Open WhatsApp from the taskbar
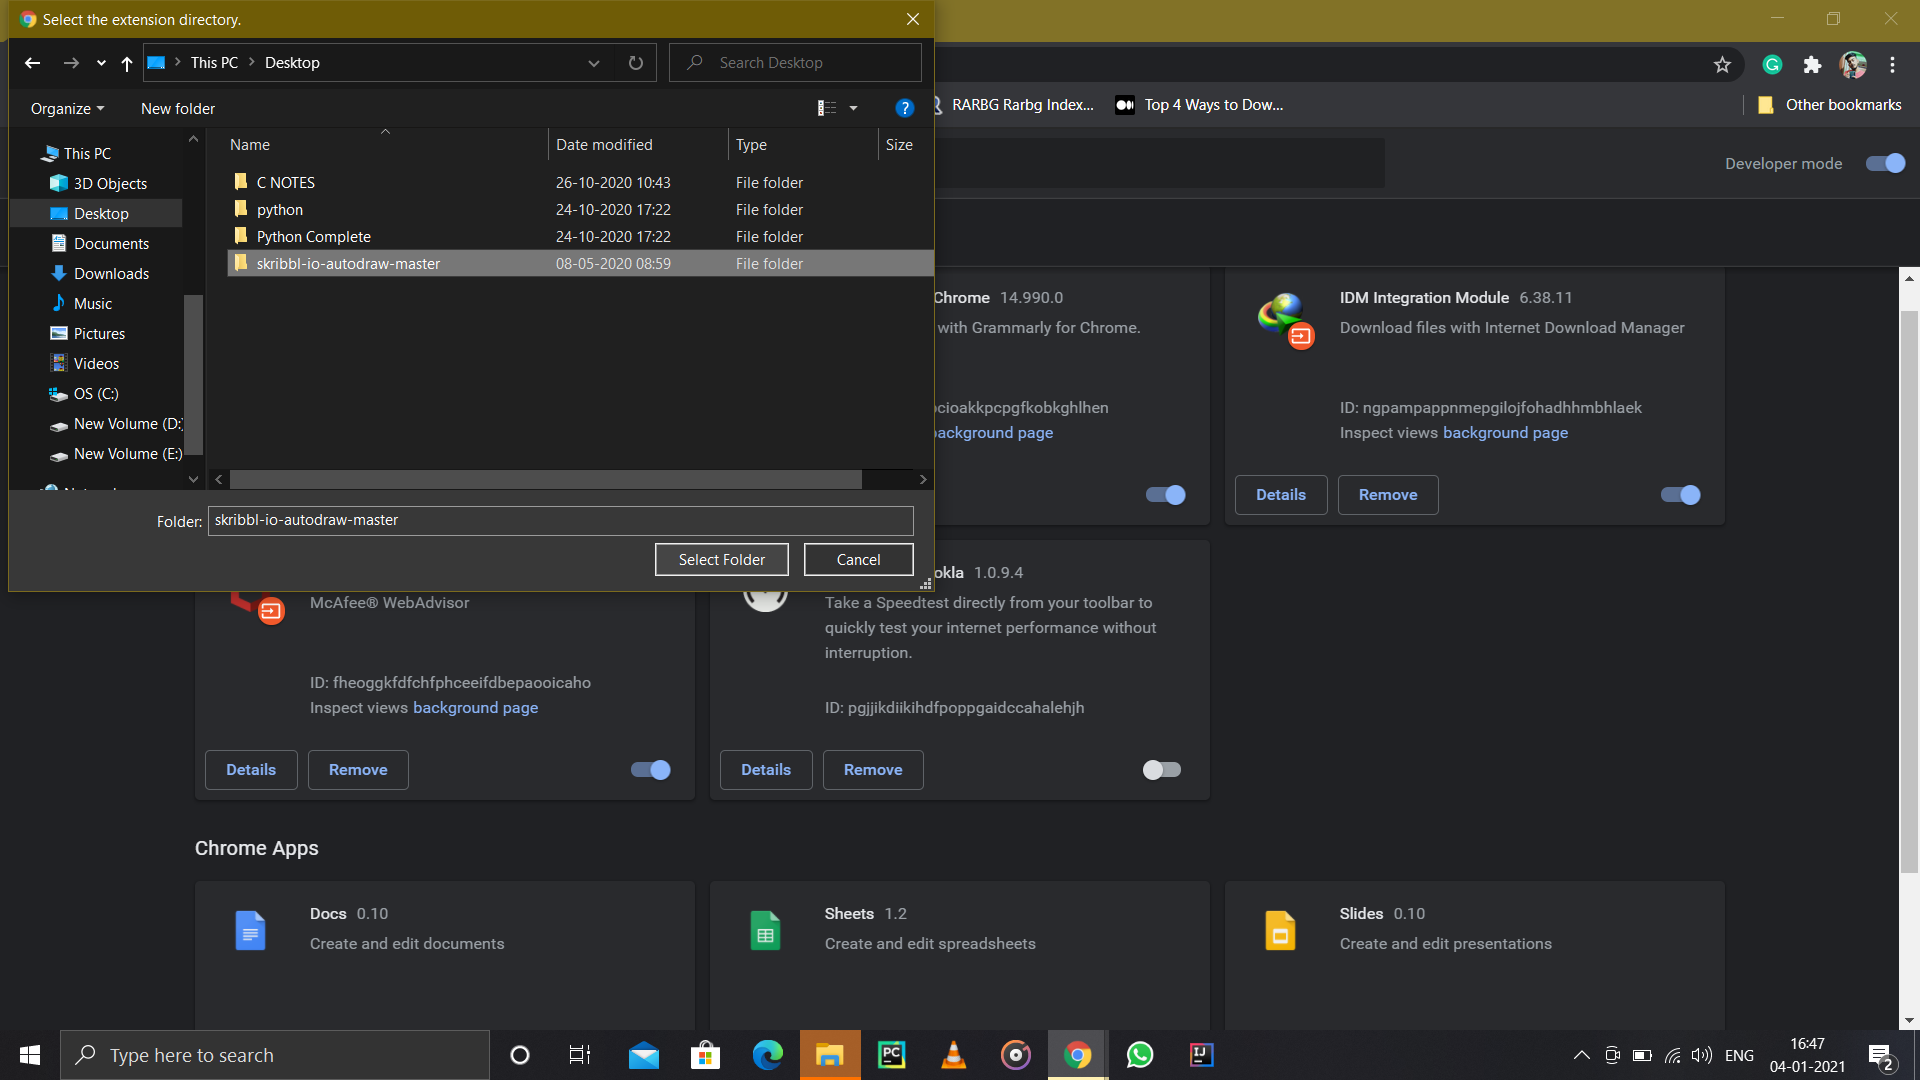Image resolution: width=1920 pixels, height=1080 pixels. tap(1139, 1055)
